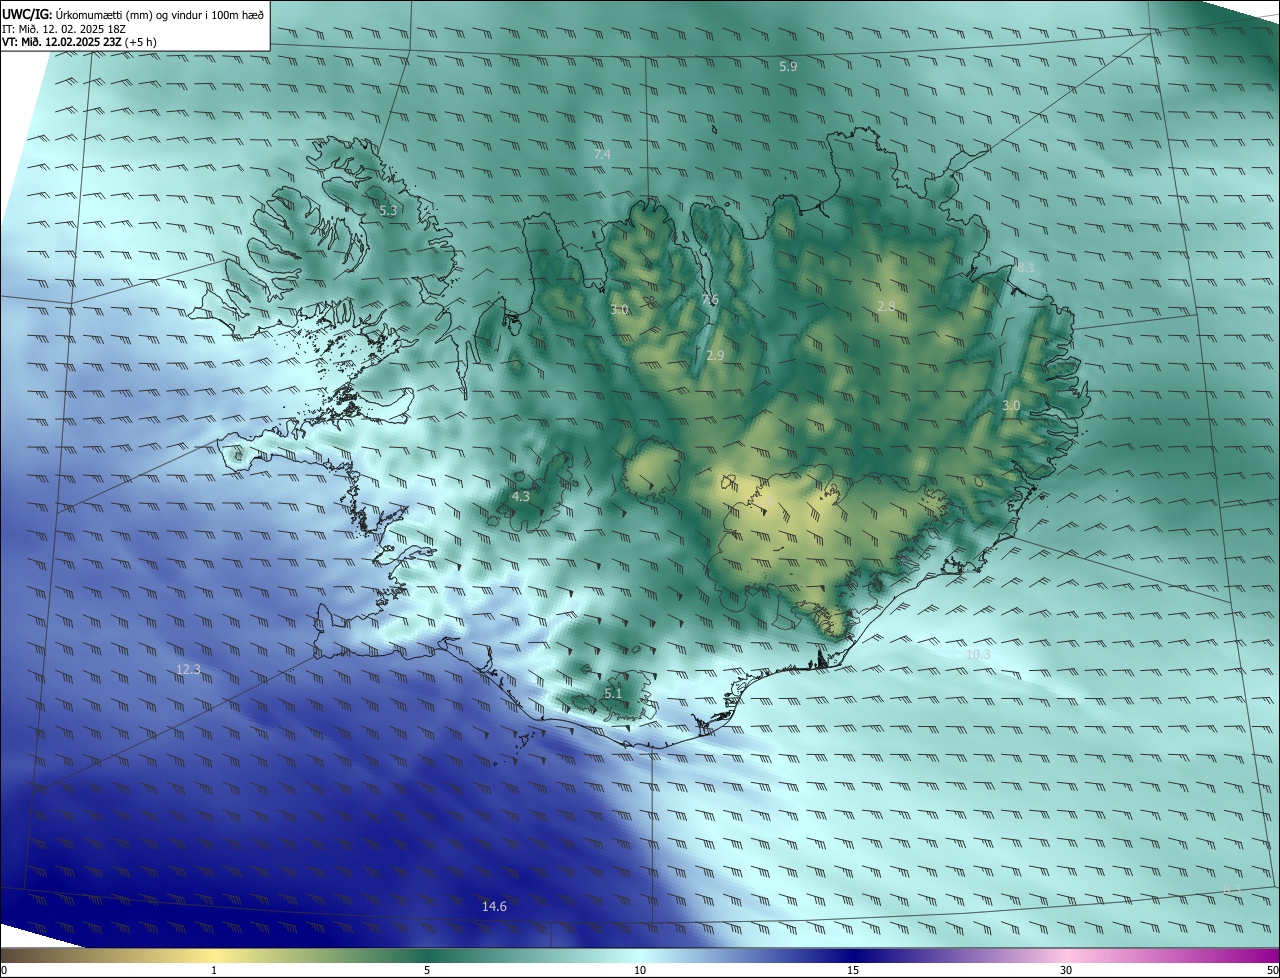The height and width of the screenshot is (978, 1280).
Task: Click the 10 tick label on the color scale
Action: click(640, 970)
